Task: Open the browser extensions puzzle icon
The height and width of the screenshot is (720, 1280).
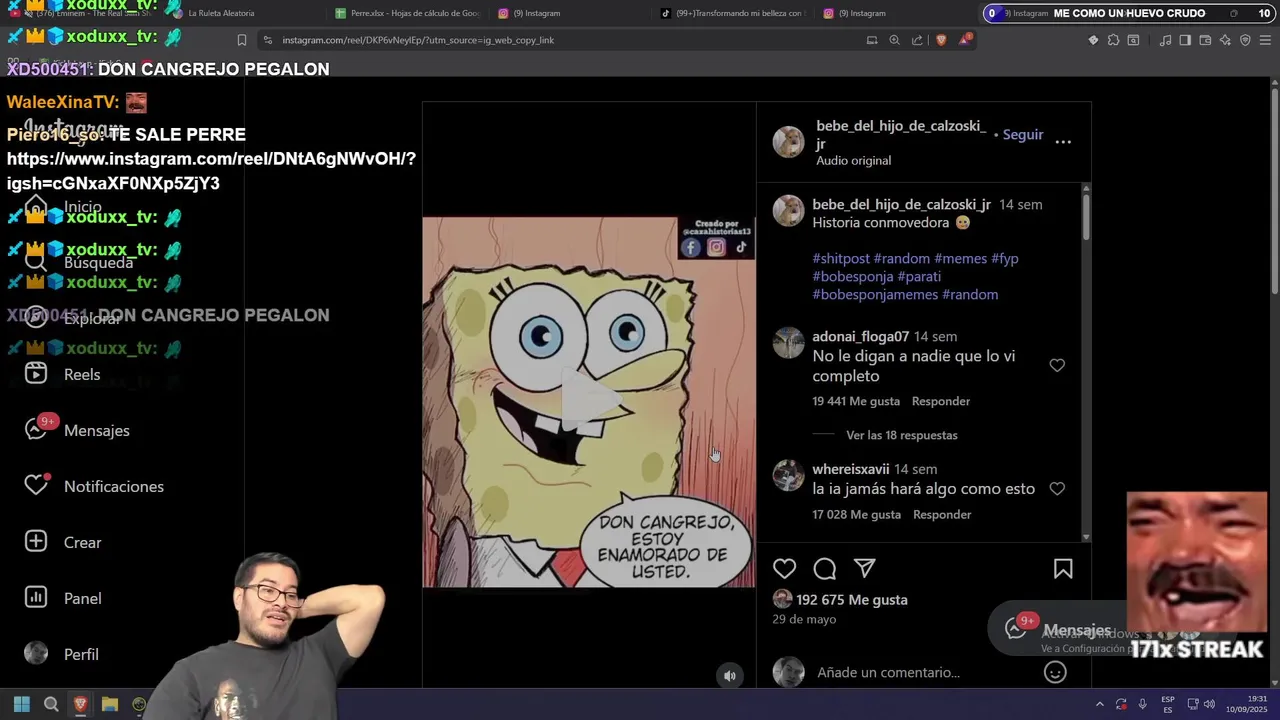Action: 1113,40
